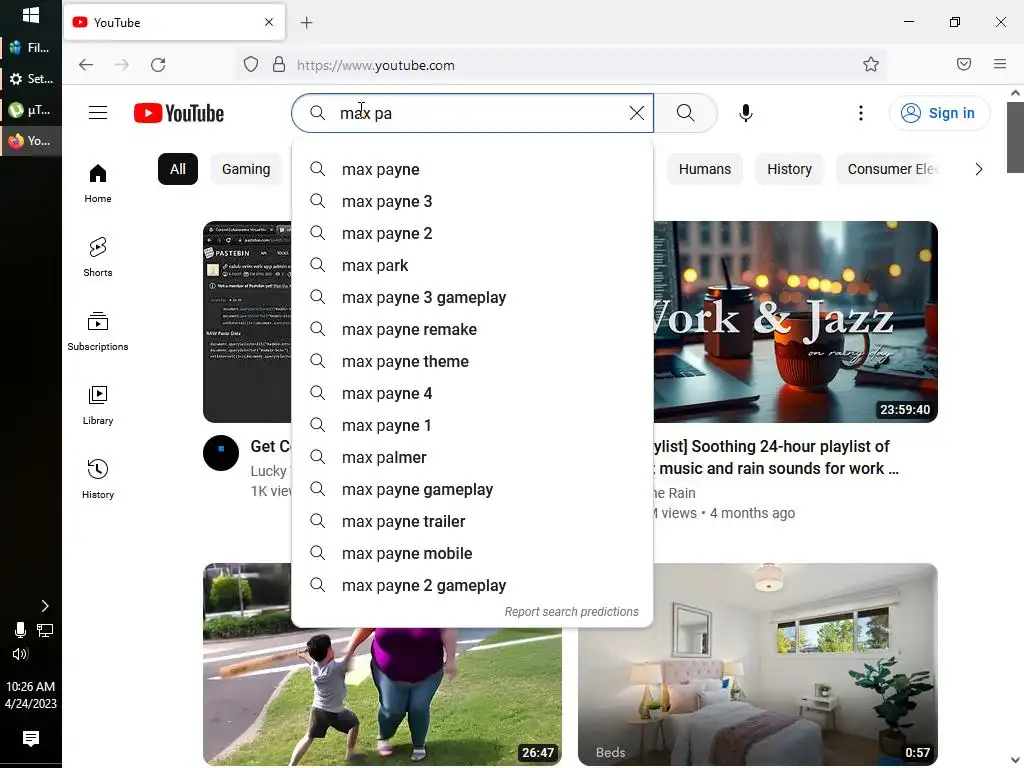This screenshot has height=768, width=1024.
Task: Open the Beds video thumbnail
Action: tap(758, 664)
